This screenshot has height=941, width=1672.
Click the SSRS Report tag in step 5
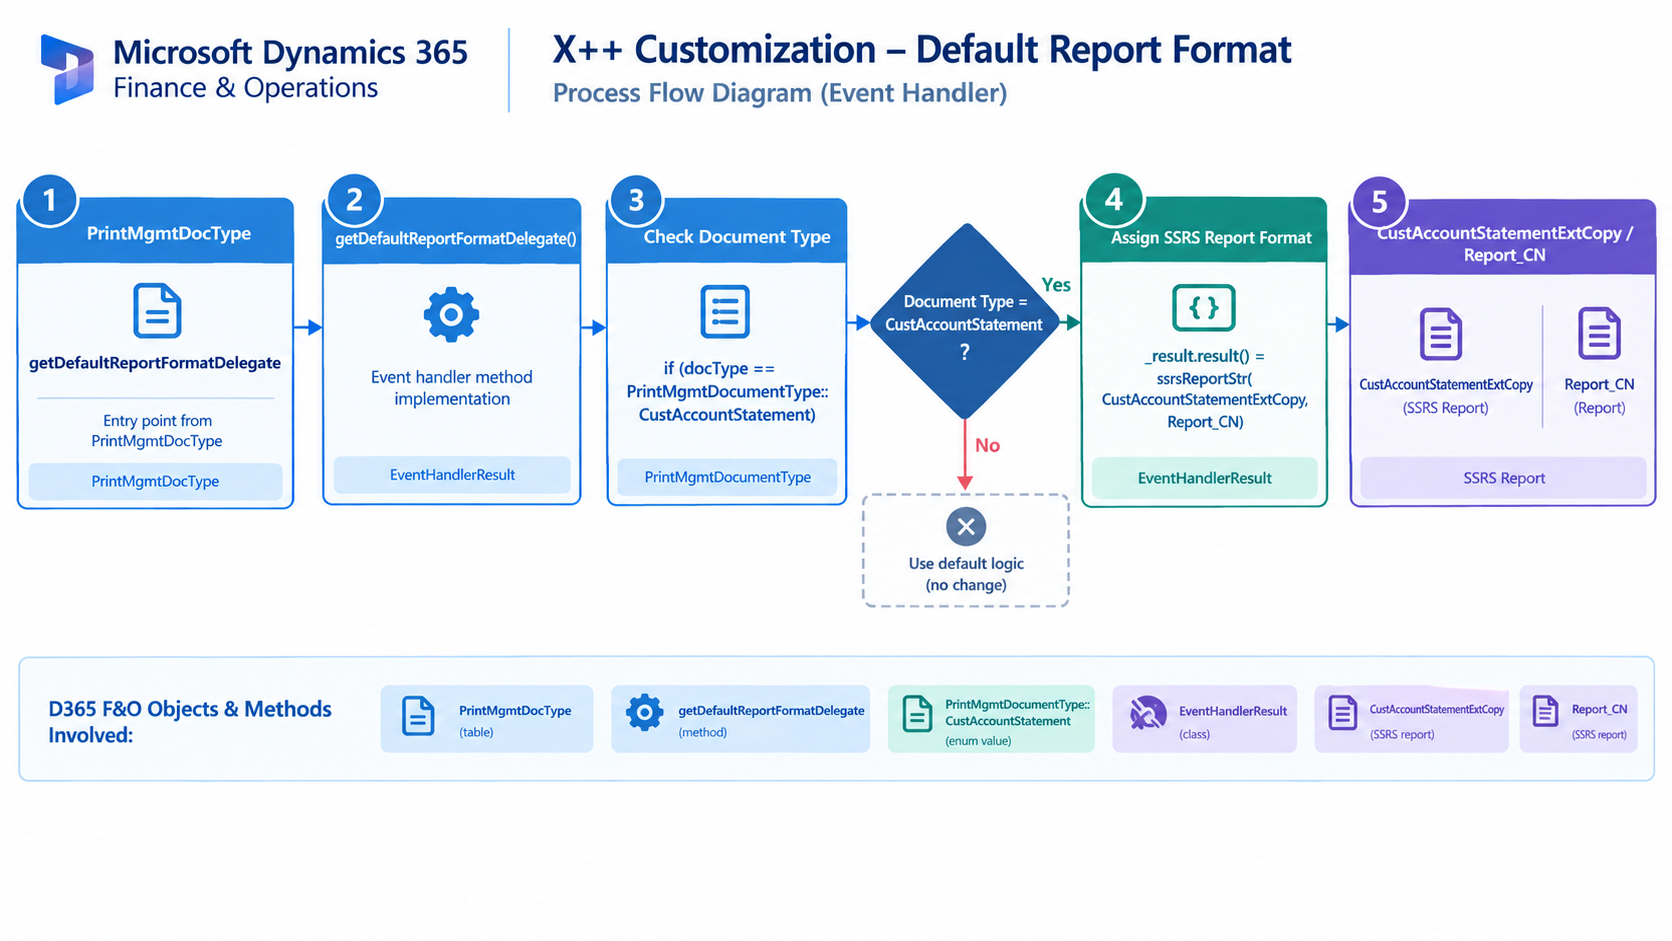pos(1503,478)
